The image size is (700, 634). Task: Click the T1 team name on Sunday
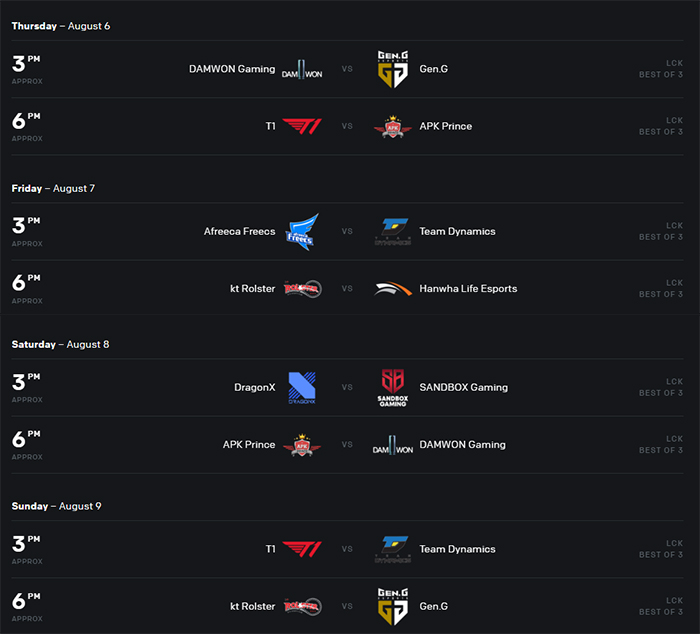pyautogui.click(x=271, y=549)
